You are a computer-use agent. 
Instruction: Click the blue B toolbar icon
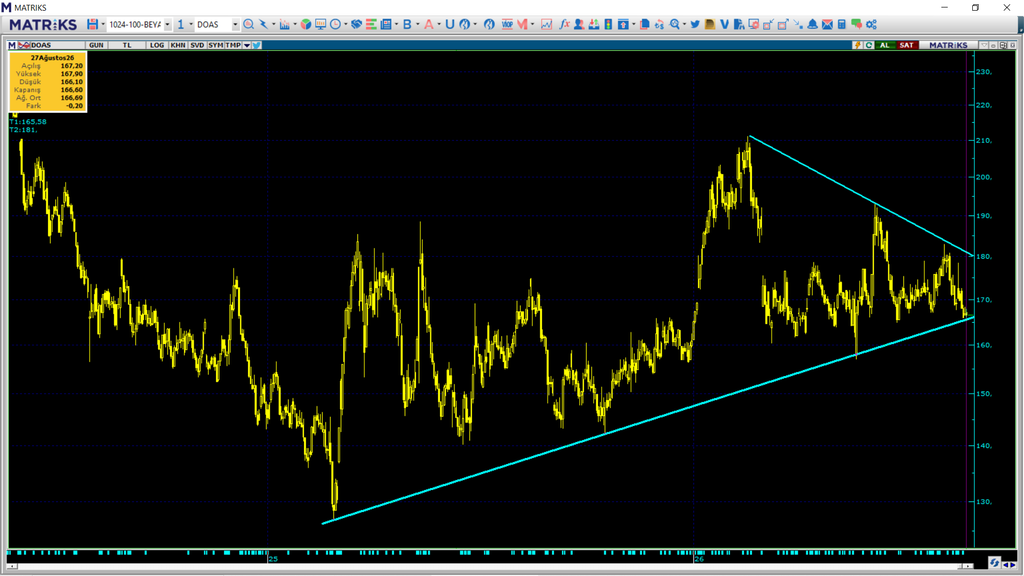tap(407, 24)
